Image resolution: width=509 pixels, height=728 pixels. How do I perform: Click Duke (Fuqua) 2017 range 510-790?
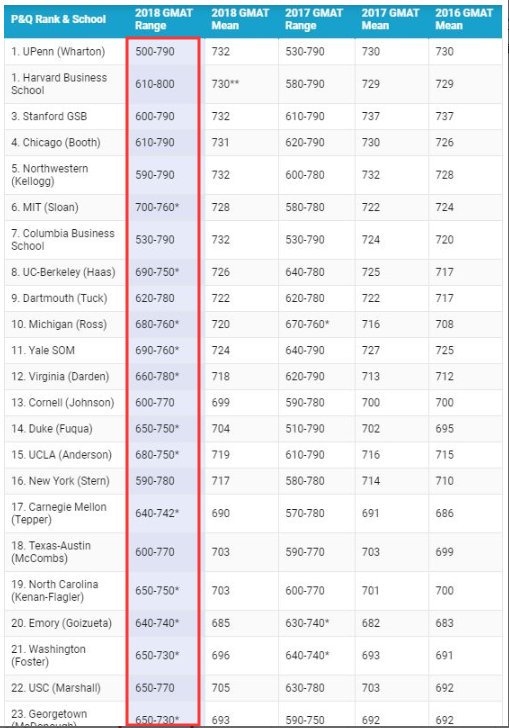pyautogui.click(x=305, y=429)
